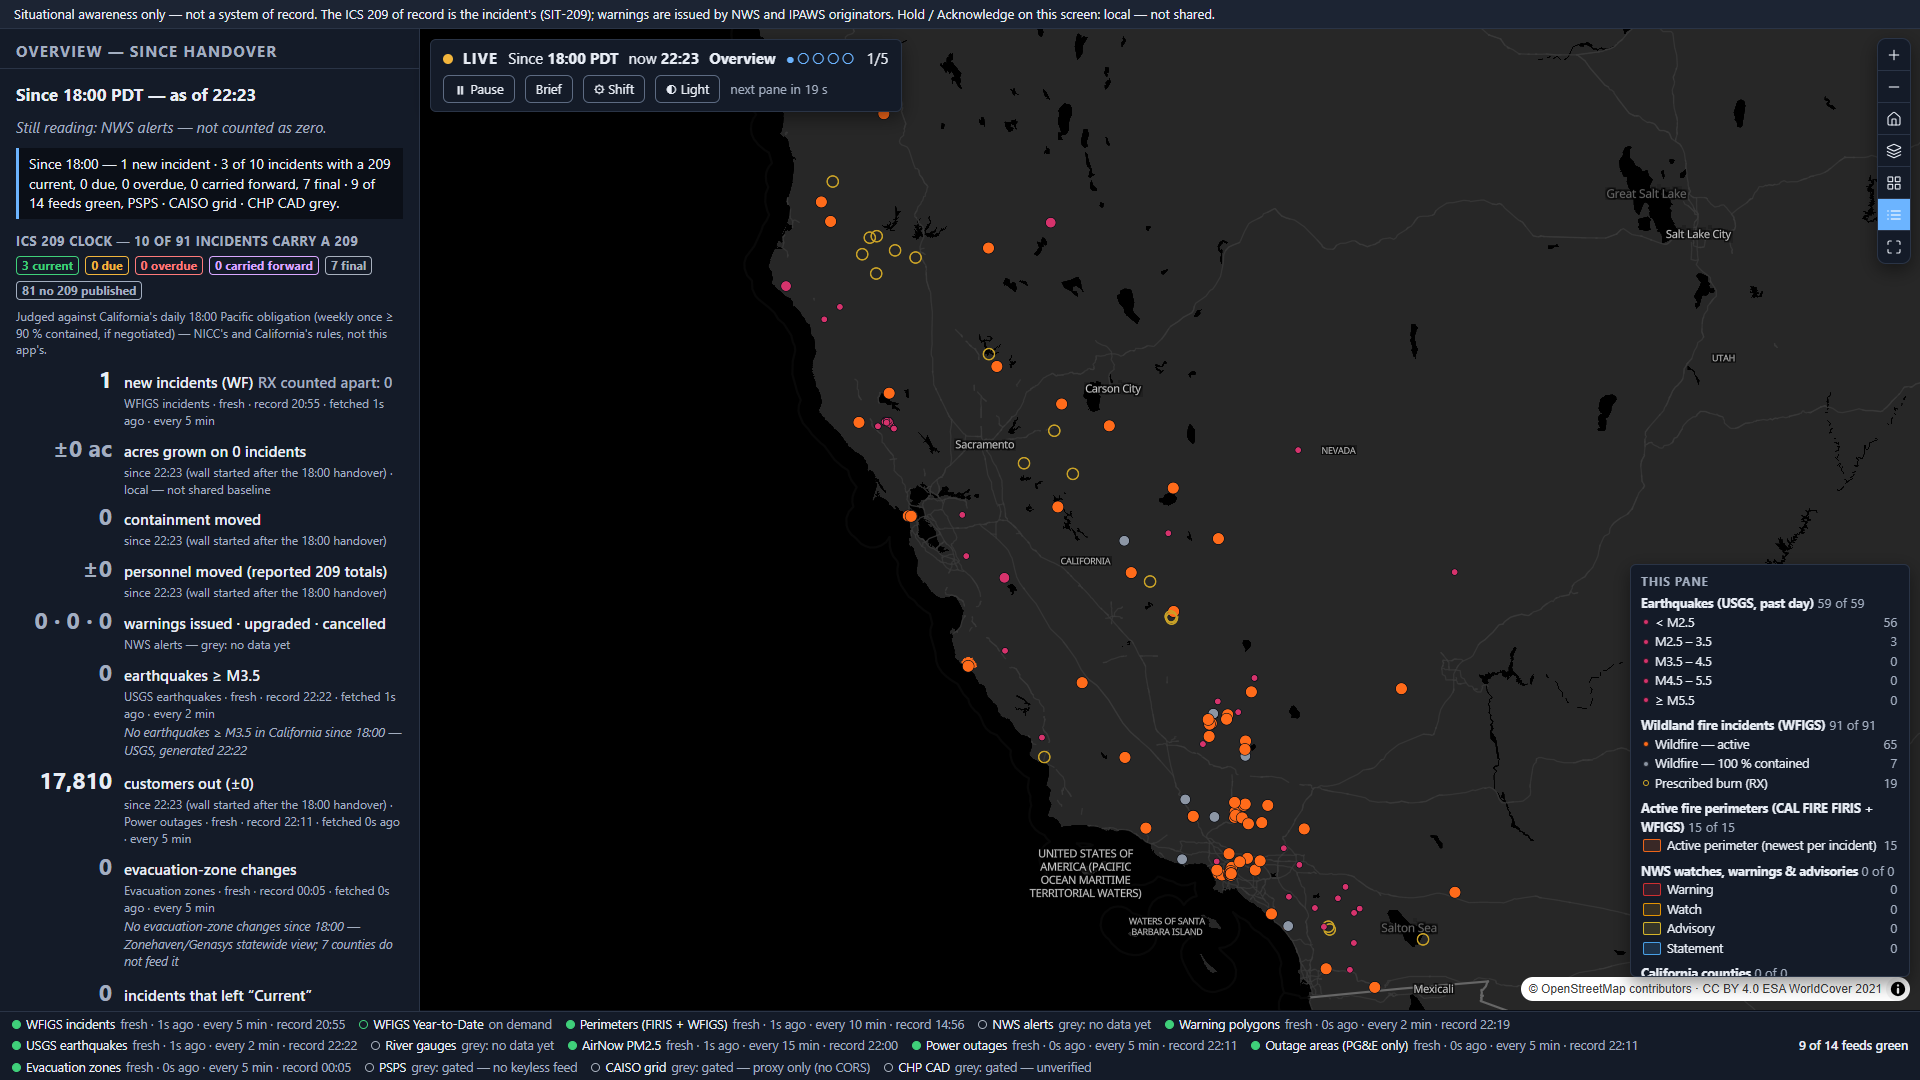
Task: Click the WFIGS incidents feed status
Action: pos(178,1025)
